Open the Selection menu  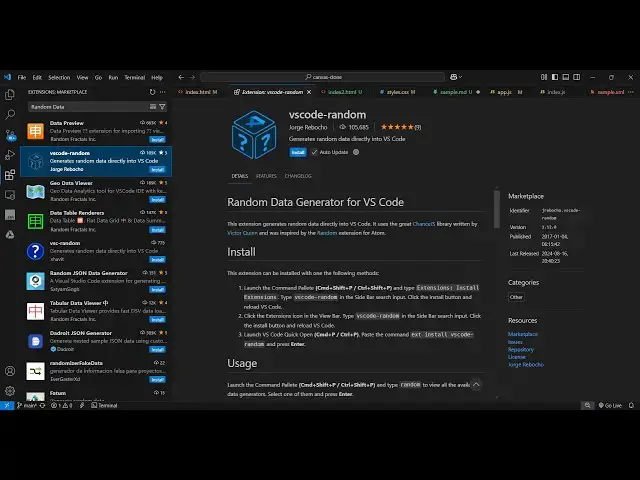59,77
